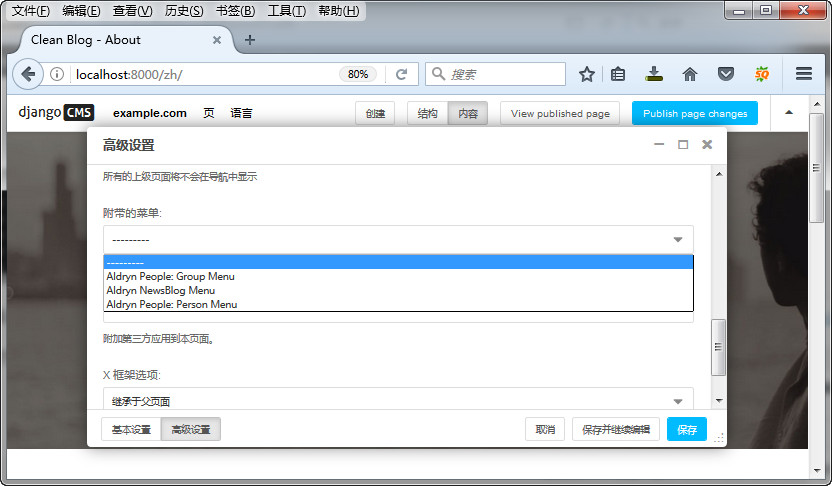832x486 pixels.
Task: Open the Firefox hamburger menu
Action: coord(804,74)
